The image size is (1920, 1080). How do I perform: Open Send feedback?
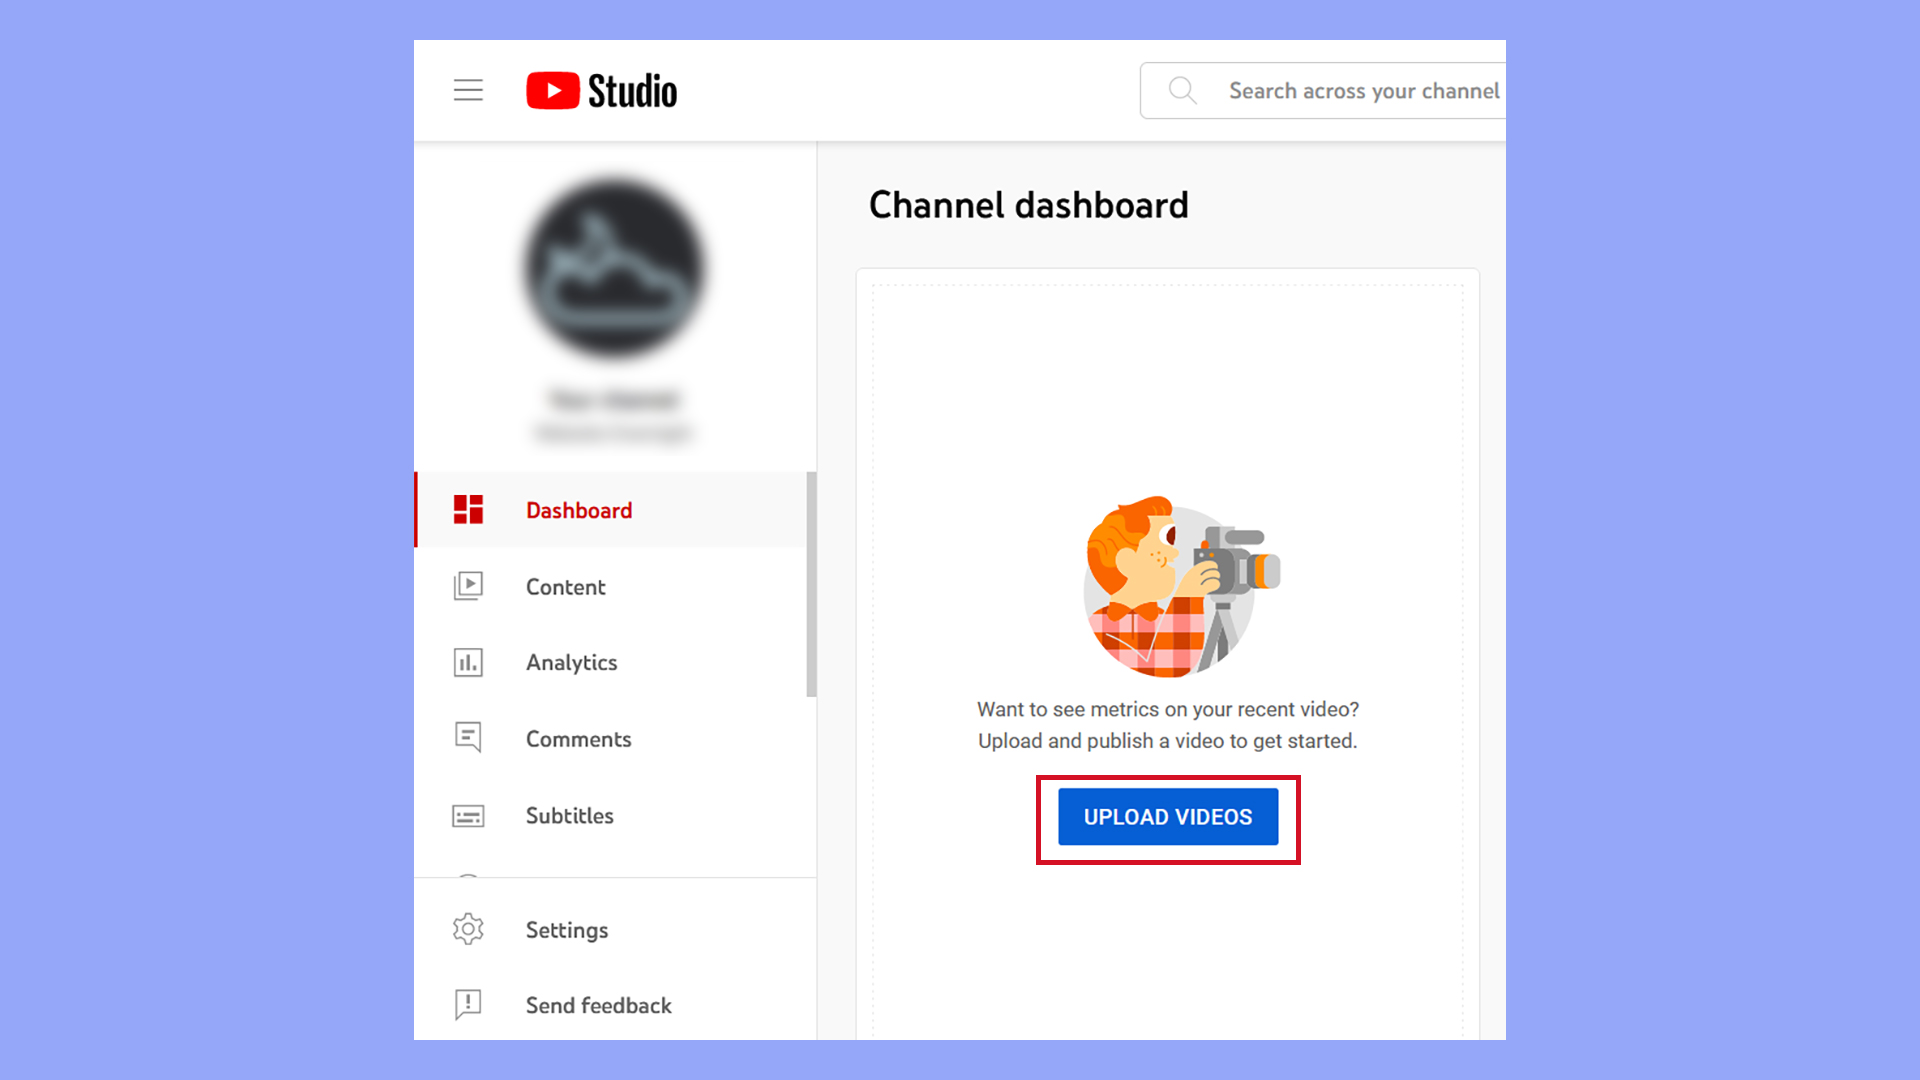click(598, 1005)
